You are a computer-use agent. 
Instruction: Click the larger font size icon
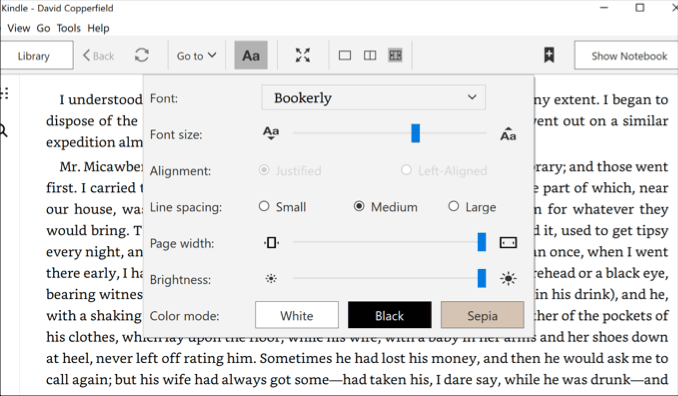(508, 134)
